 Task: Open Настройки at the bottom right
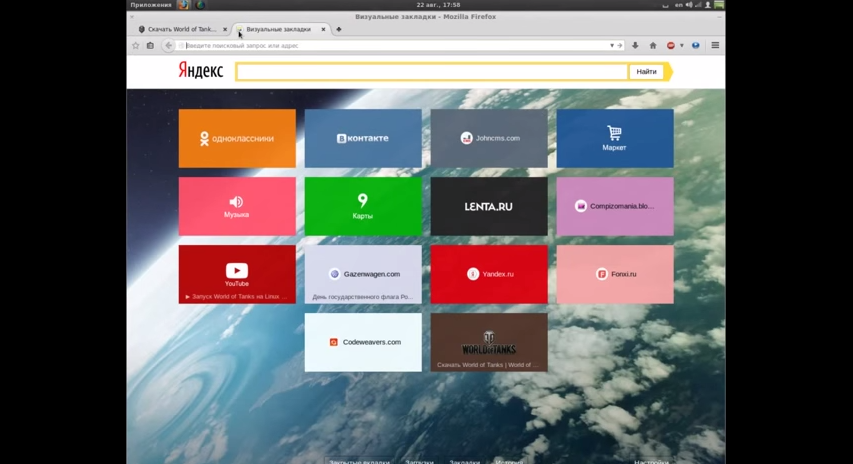point(651,461)
